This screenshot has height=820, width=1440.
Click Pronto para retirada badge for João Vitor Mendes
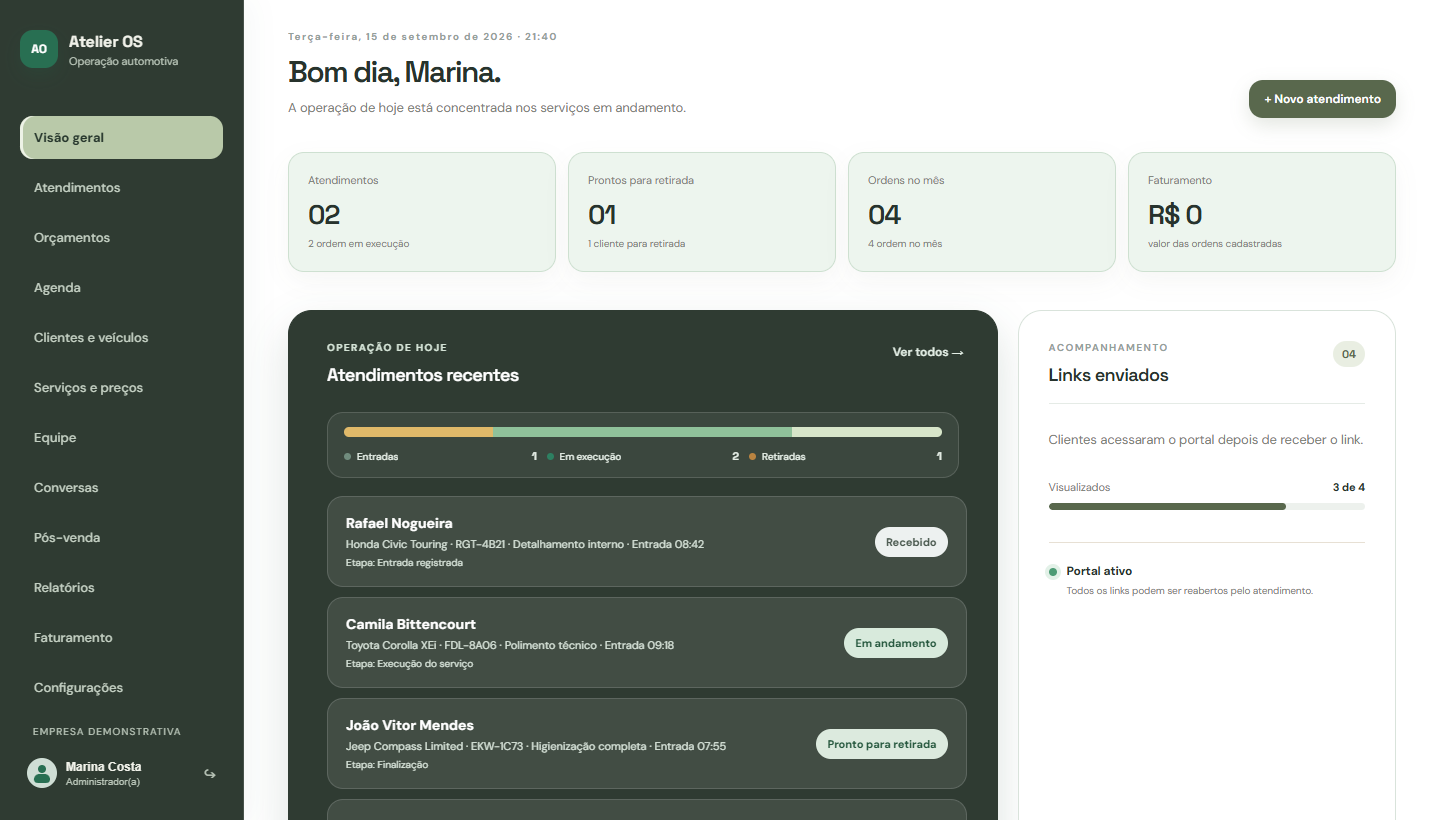click(x=882, y=744)
